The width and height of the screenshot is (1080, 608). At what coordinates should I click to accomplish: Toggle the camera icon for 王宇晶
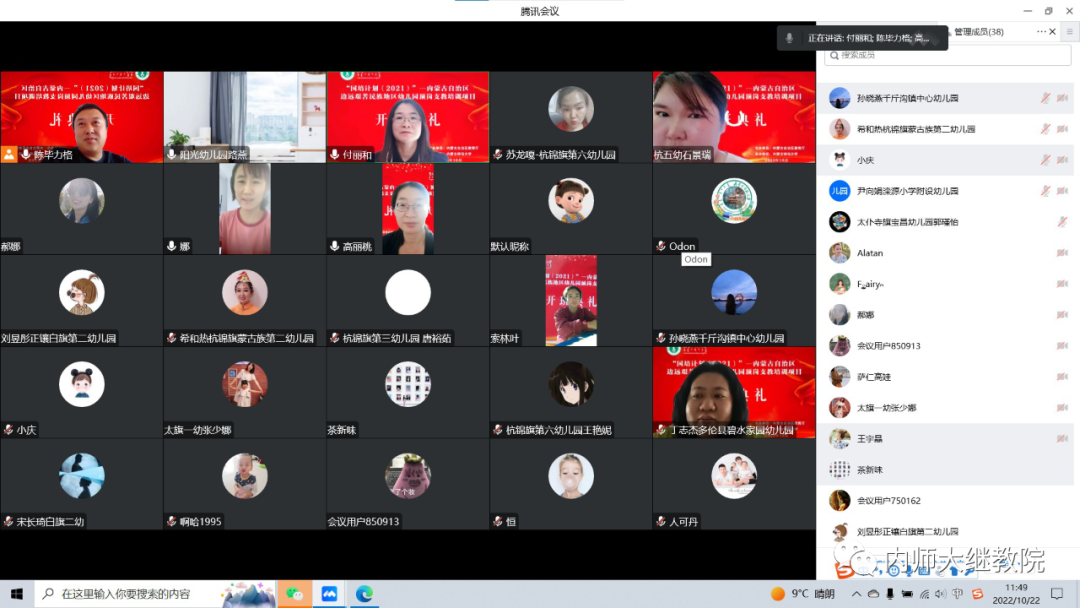1062,439
